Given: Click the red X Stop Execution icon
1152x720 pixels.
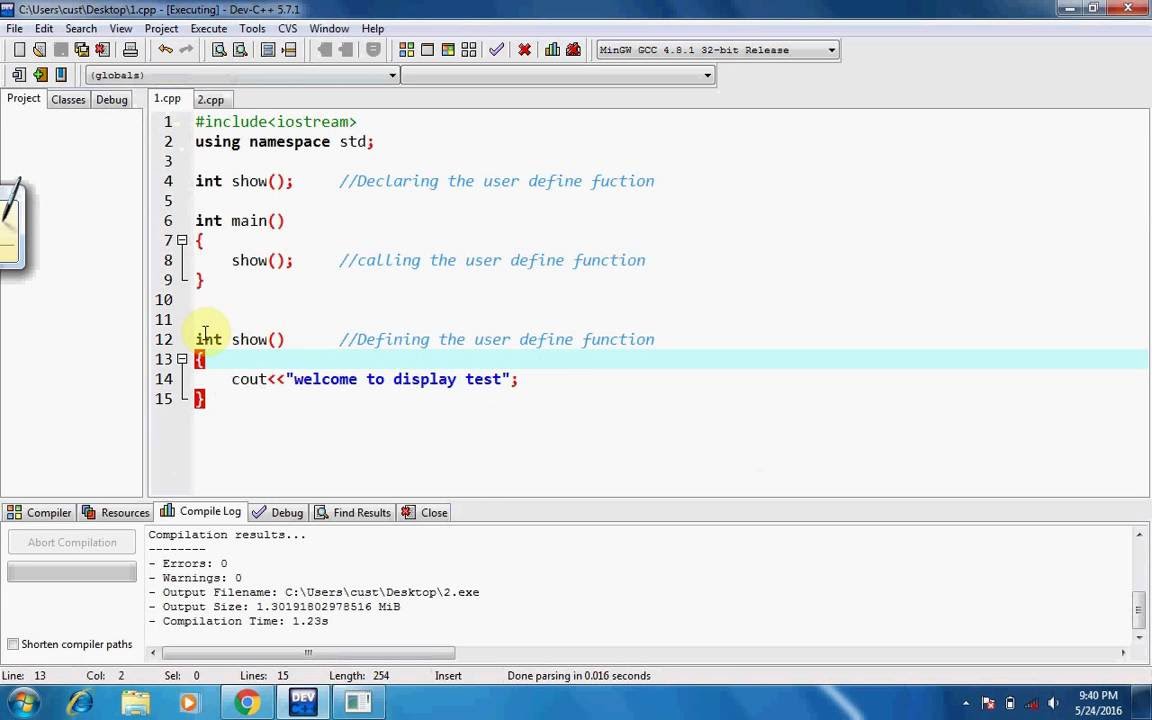Looking at the screenshot, I should 525,50.
